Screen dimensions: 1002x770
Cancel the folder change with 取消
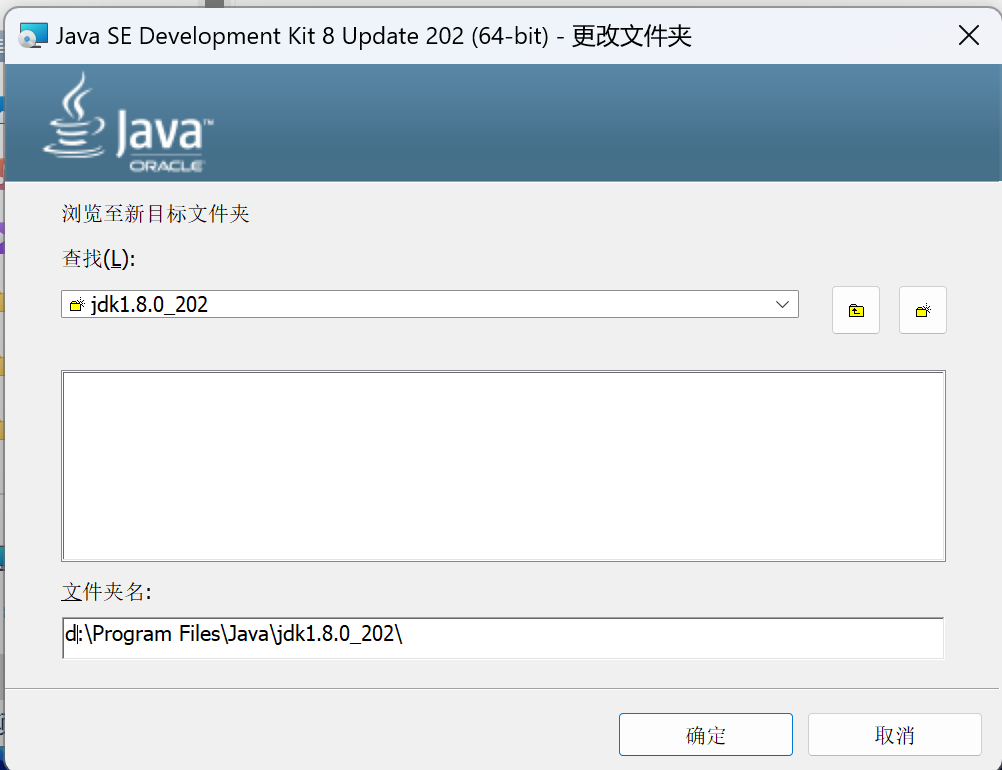pyautogui.click(x=894, y=735)
